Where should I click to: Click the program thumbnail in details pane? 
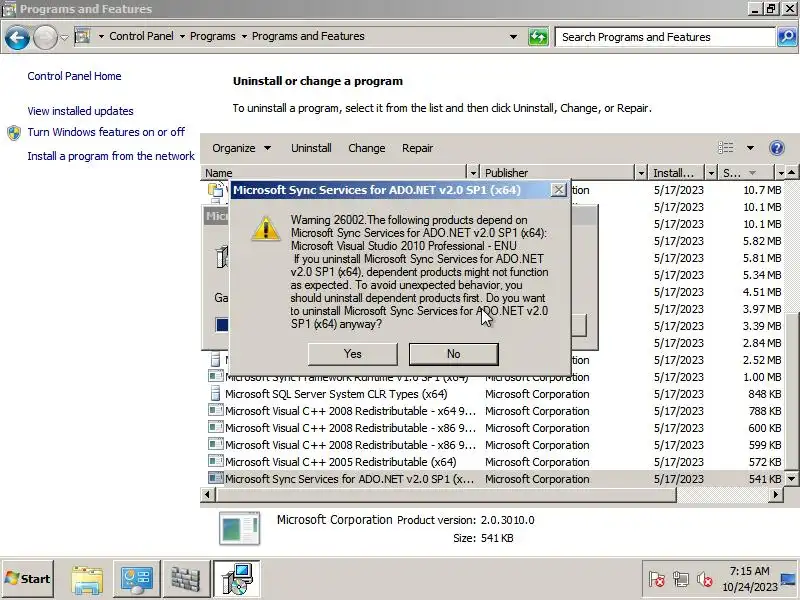coord(239,529)
